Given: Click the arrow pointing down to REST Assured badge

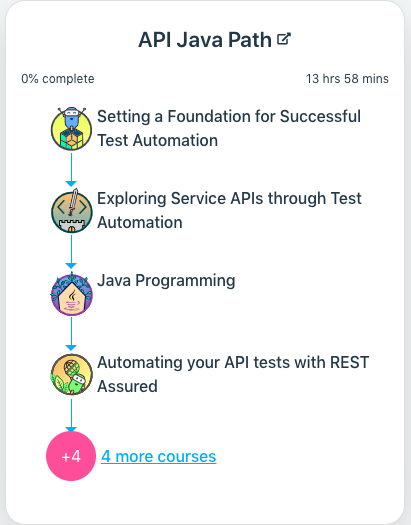Looking at the screenshot, I should [x=71, y=334].
